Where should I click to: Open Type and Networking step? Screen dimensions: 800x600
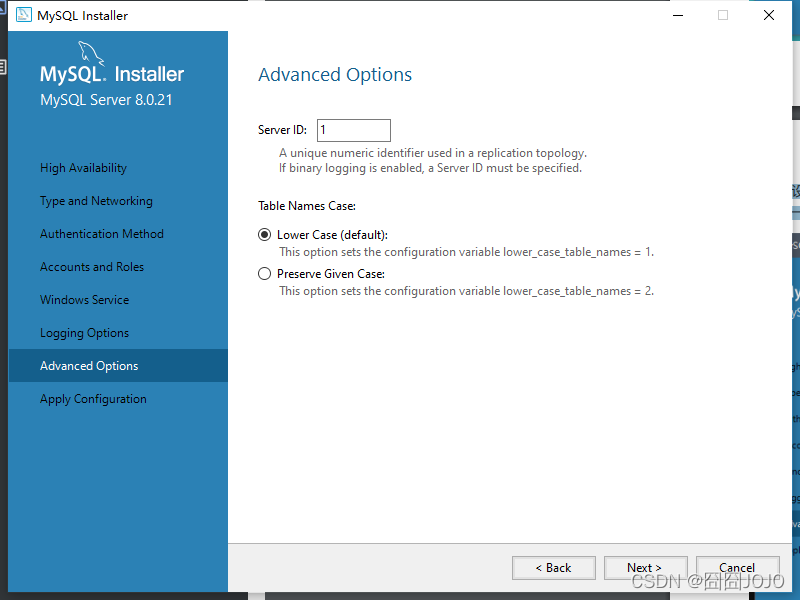(x=96, y=201)
